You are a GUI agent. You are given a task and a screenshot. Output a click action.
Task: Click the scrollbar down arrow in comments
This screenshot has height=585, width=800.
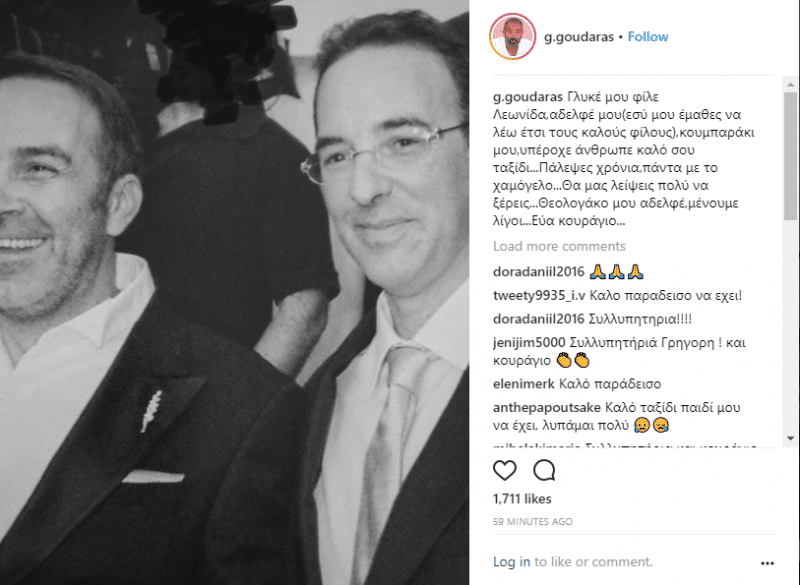point(790,438)
